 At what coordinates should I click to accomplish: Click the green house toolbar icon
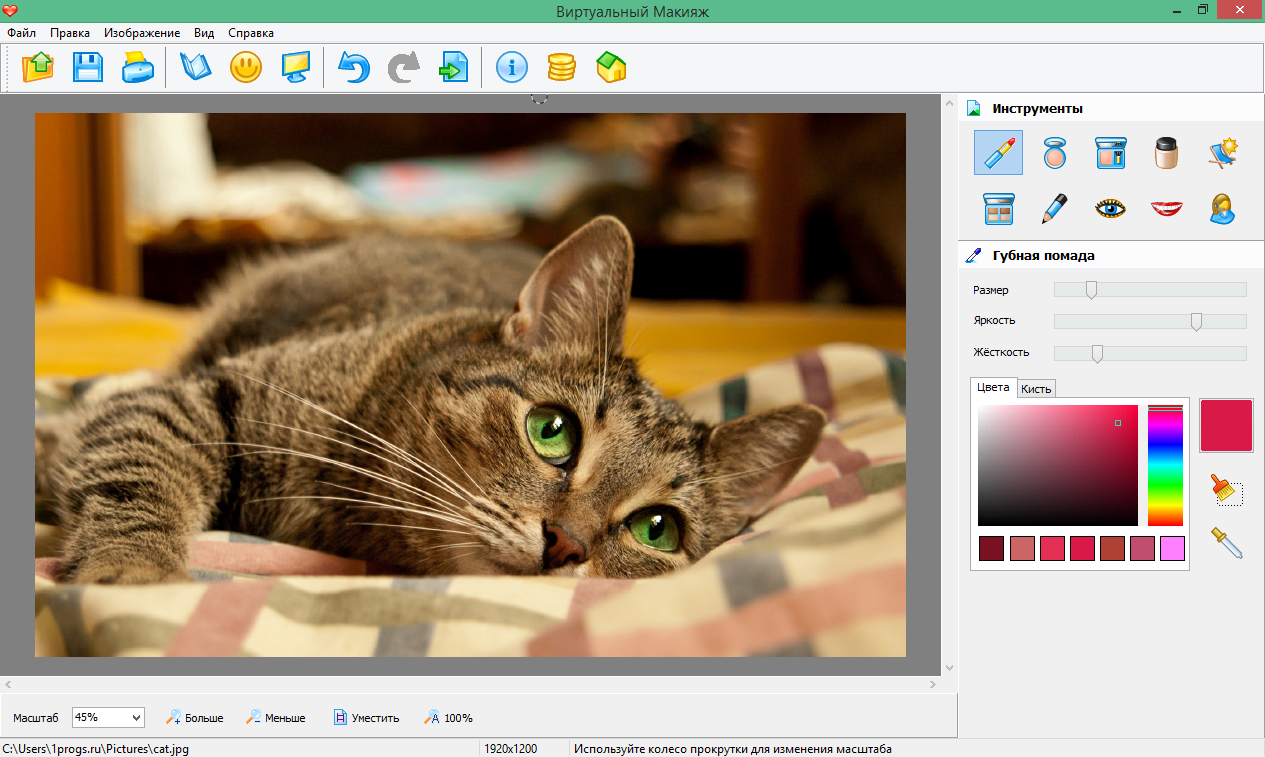click(612, 67)
